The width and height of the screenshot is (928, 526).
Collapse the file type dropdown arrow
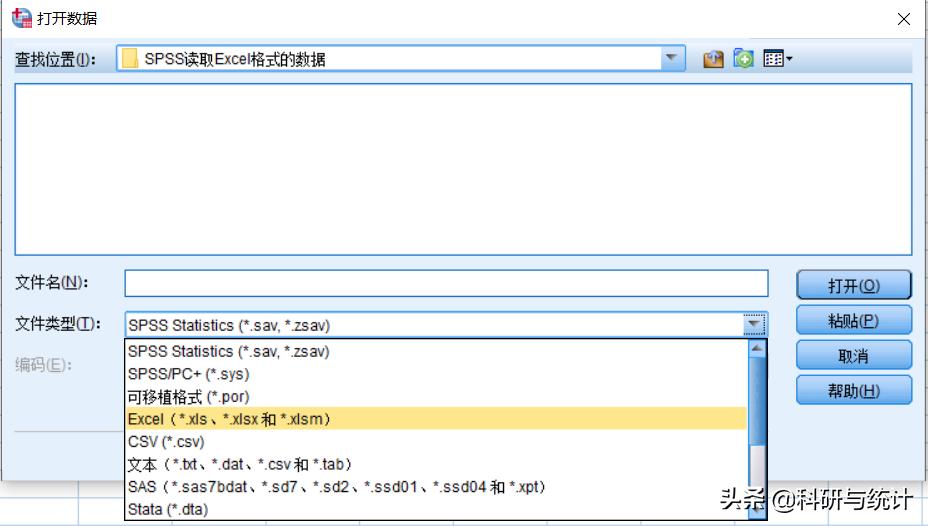tap(755, 324)
